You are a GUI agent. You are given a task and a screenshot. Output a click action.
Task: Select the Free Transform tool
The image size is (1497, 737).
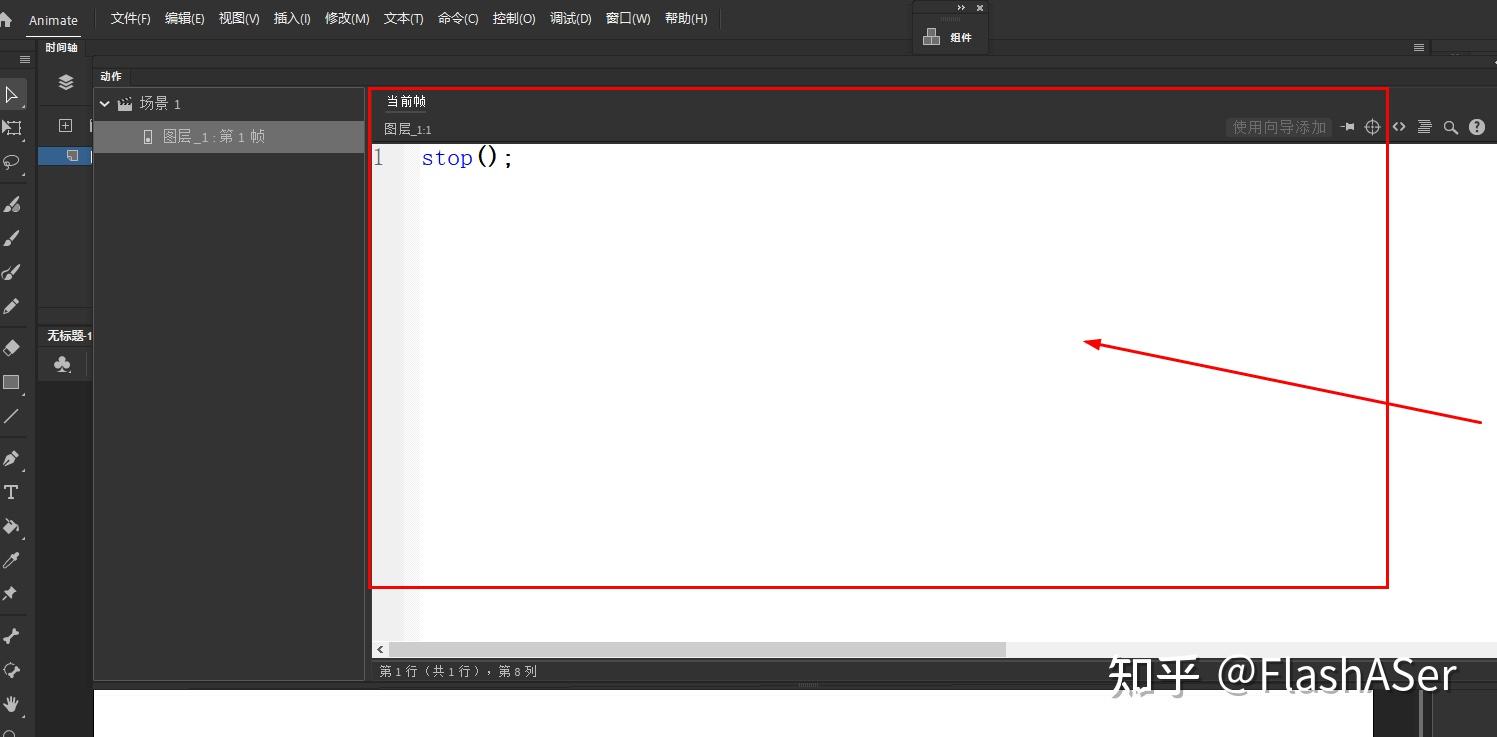pos(12,128)
